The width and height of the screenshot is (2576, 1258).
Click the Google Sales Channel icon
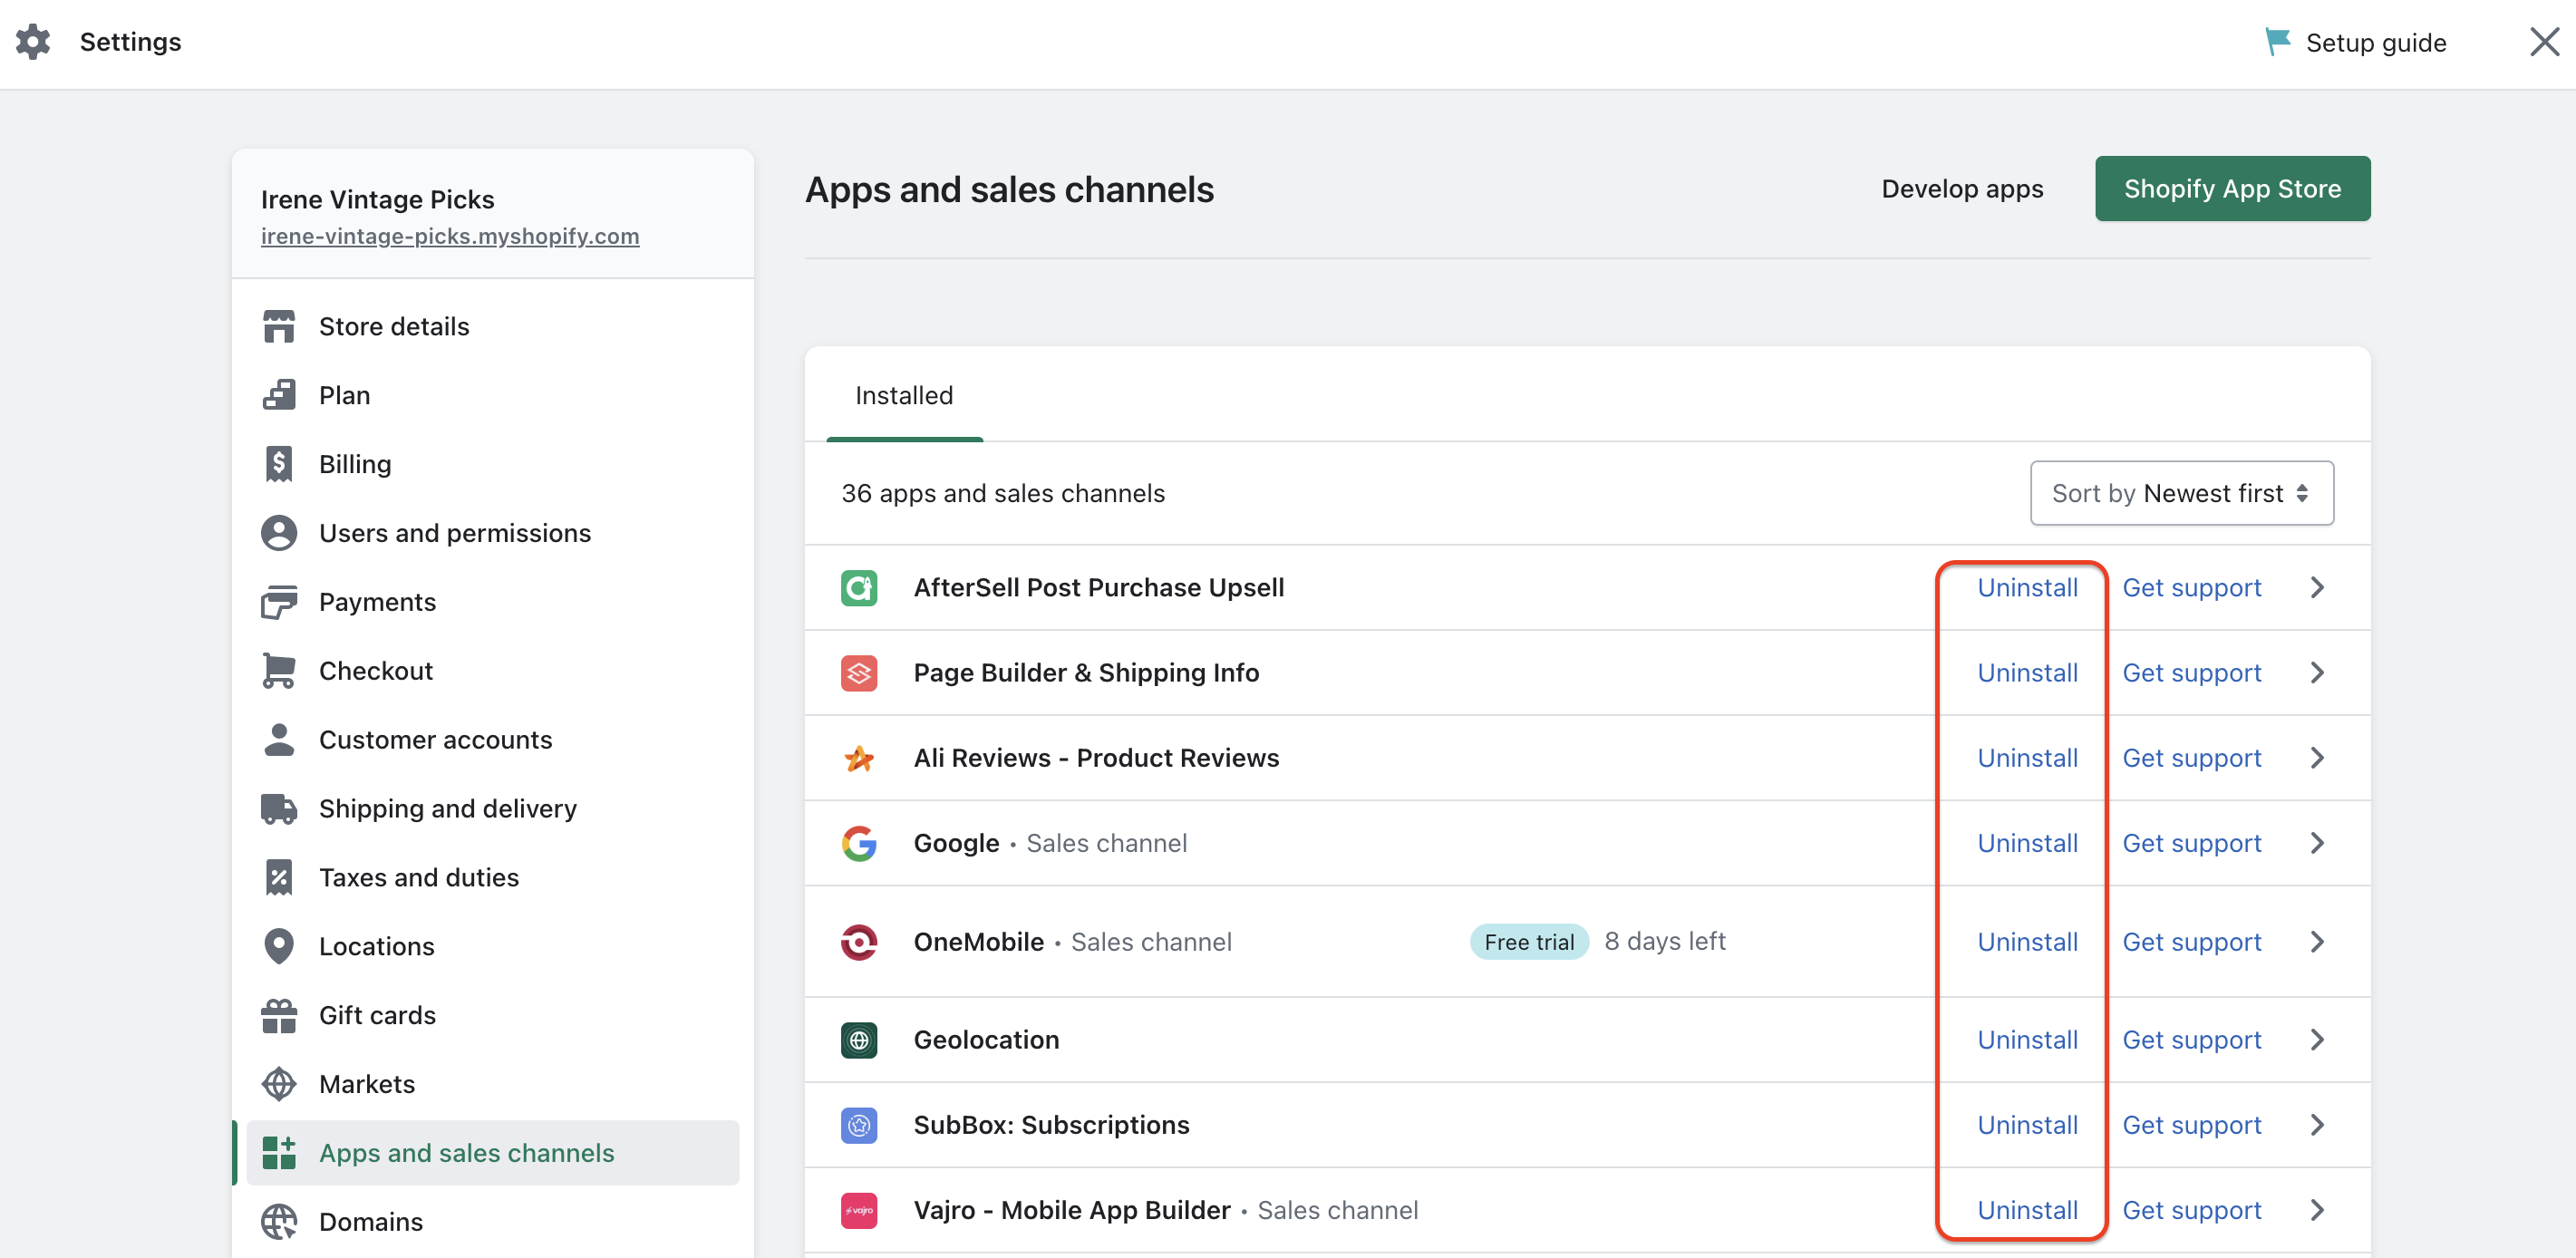click(x=859, y=843)
